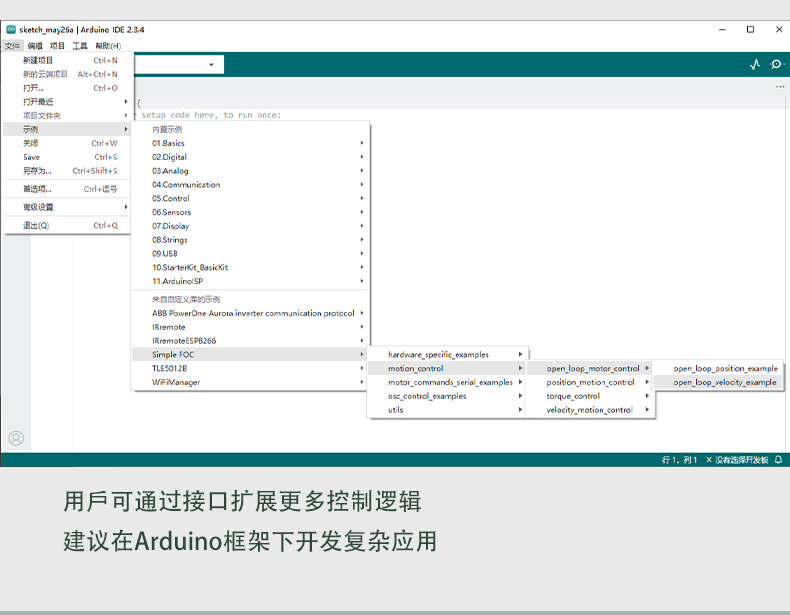Expand 05.Control examples
The width and height of the screenshot is (790, 615).
coord(250,198)
